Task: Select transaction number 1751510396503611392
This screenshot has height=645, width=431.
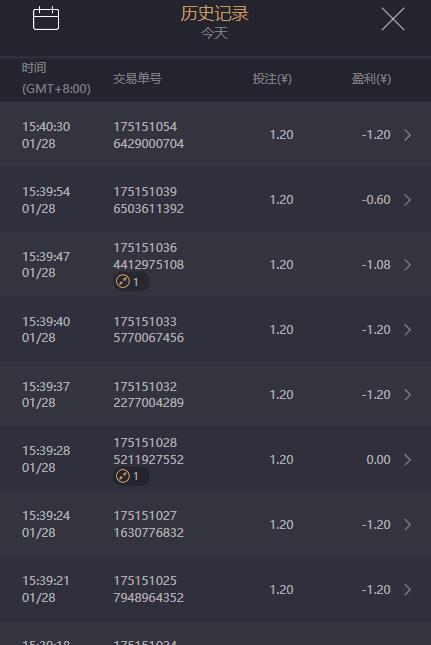Action: 148,200
